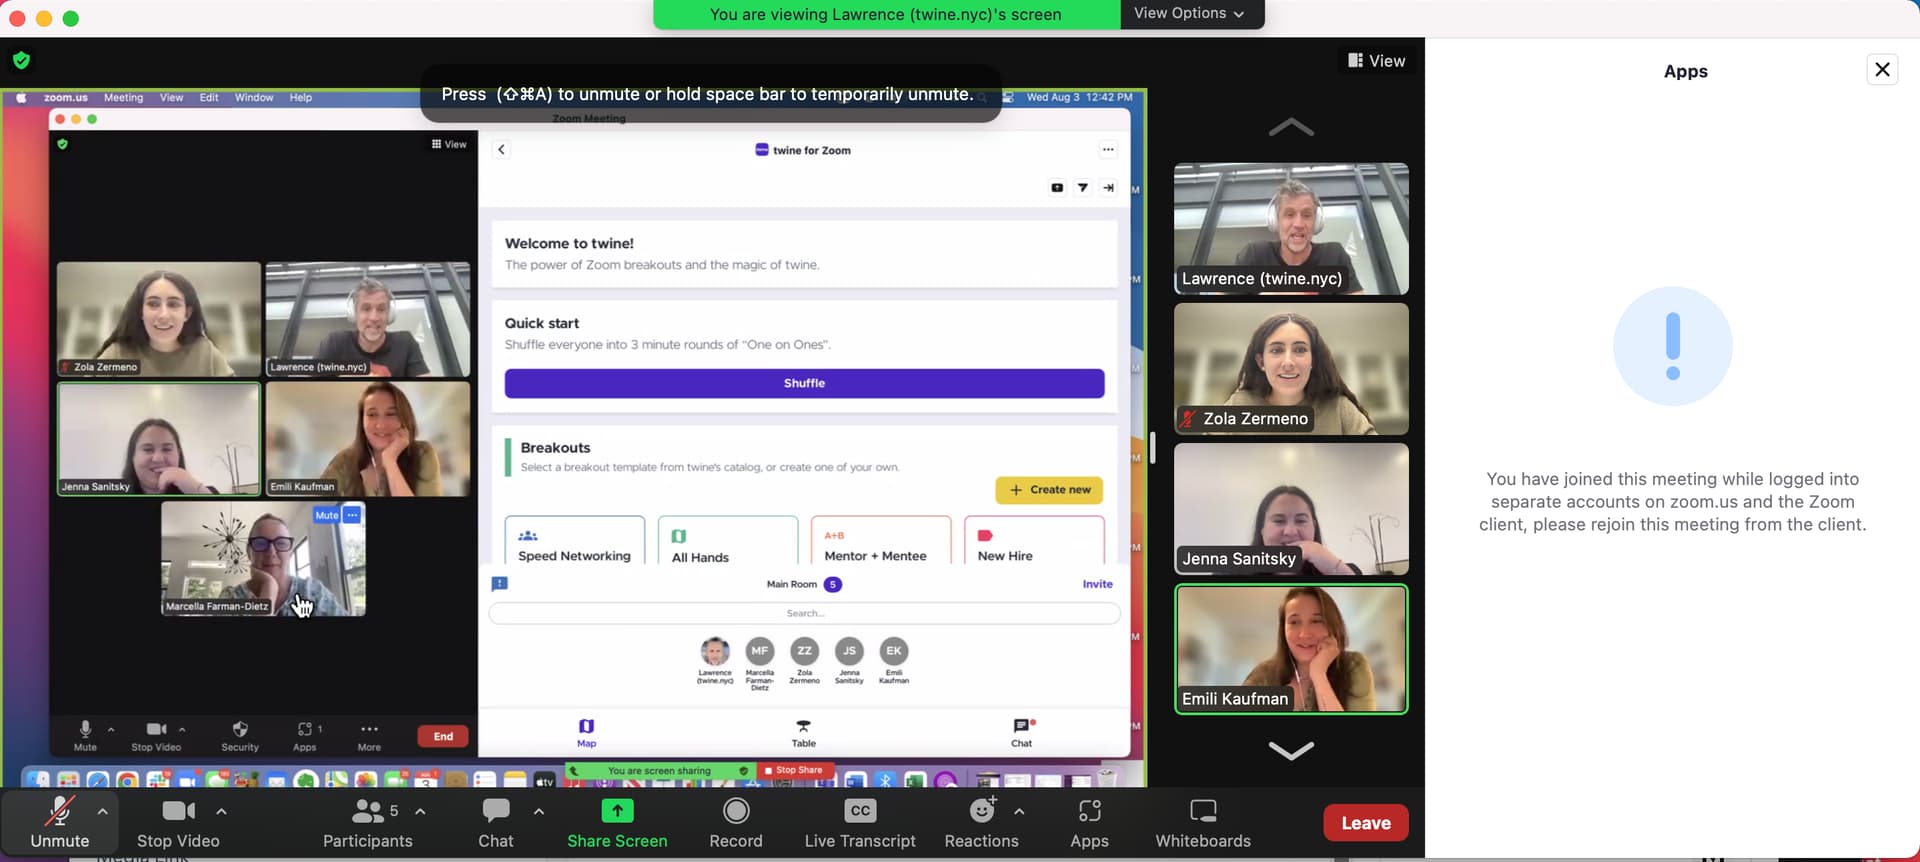Click the Invite link in Main Room
The width and height of the screenshot is (1920, 862).
pyautogui.click(x=1097, y=584)
